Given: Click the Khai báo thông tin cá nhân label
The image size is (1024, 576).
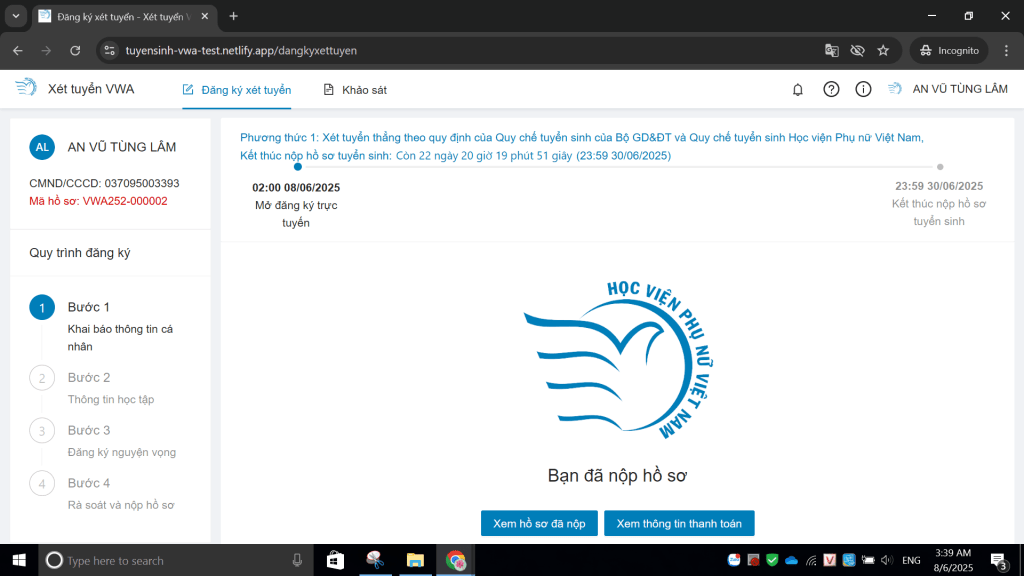Looking at the screenshot, I should tap(120, 338).
